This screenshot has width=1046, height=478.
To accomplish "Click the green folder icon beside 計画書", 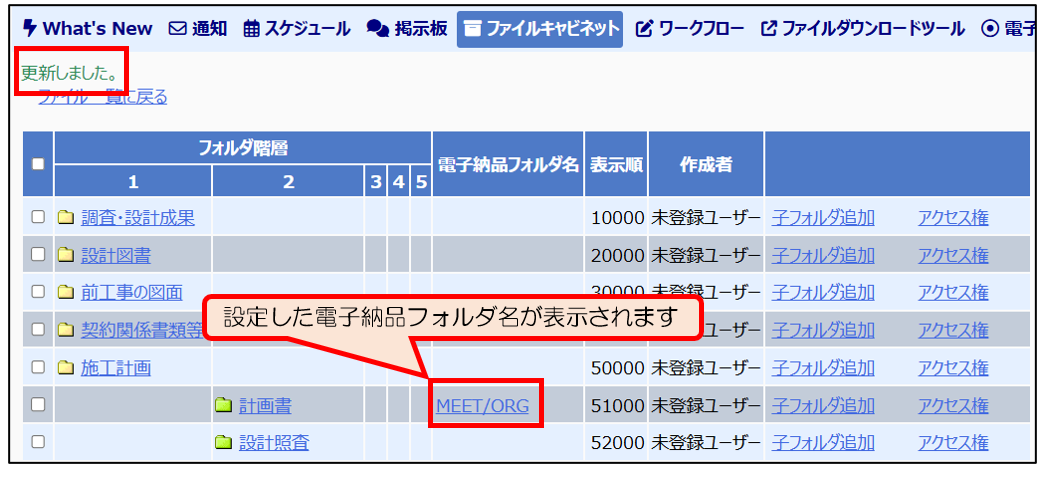I will tap(224, 406).
